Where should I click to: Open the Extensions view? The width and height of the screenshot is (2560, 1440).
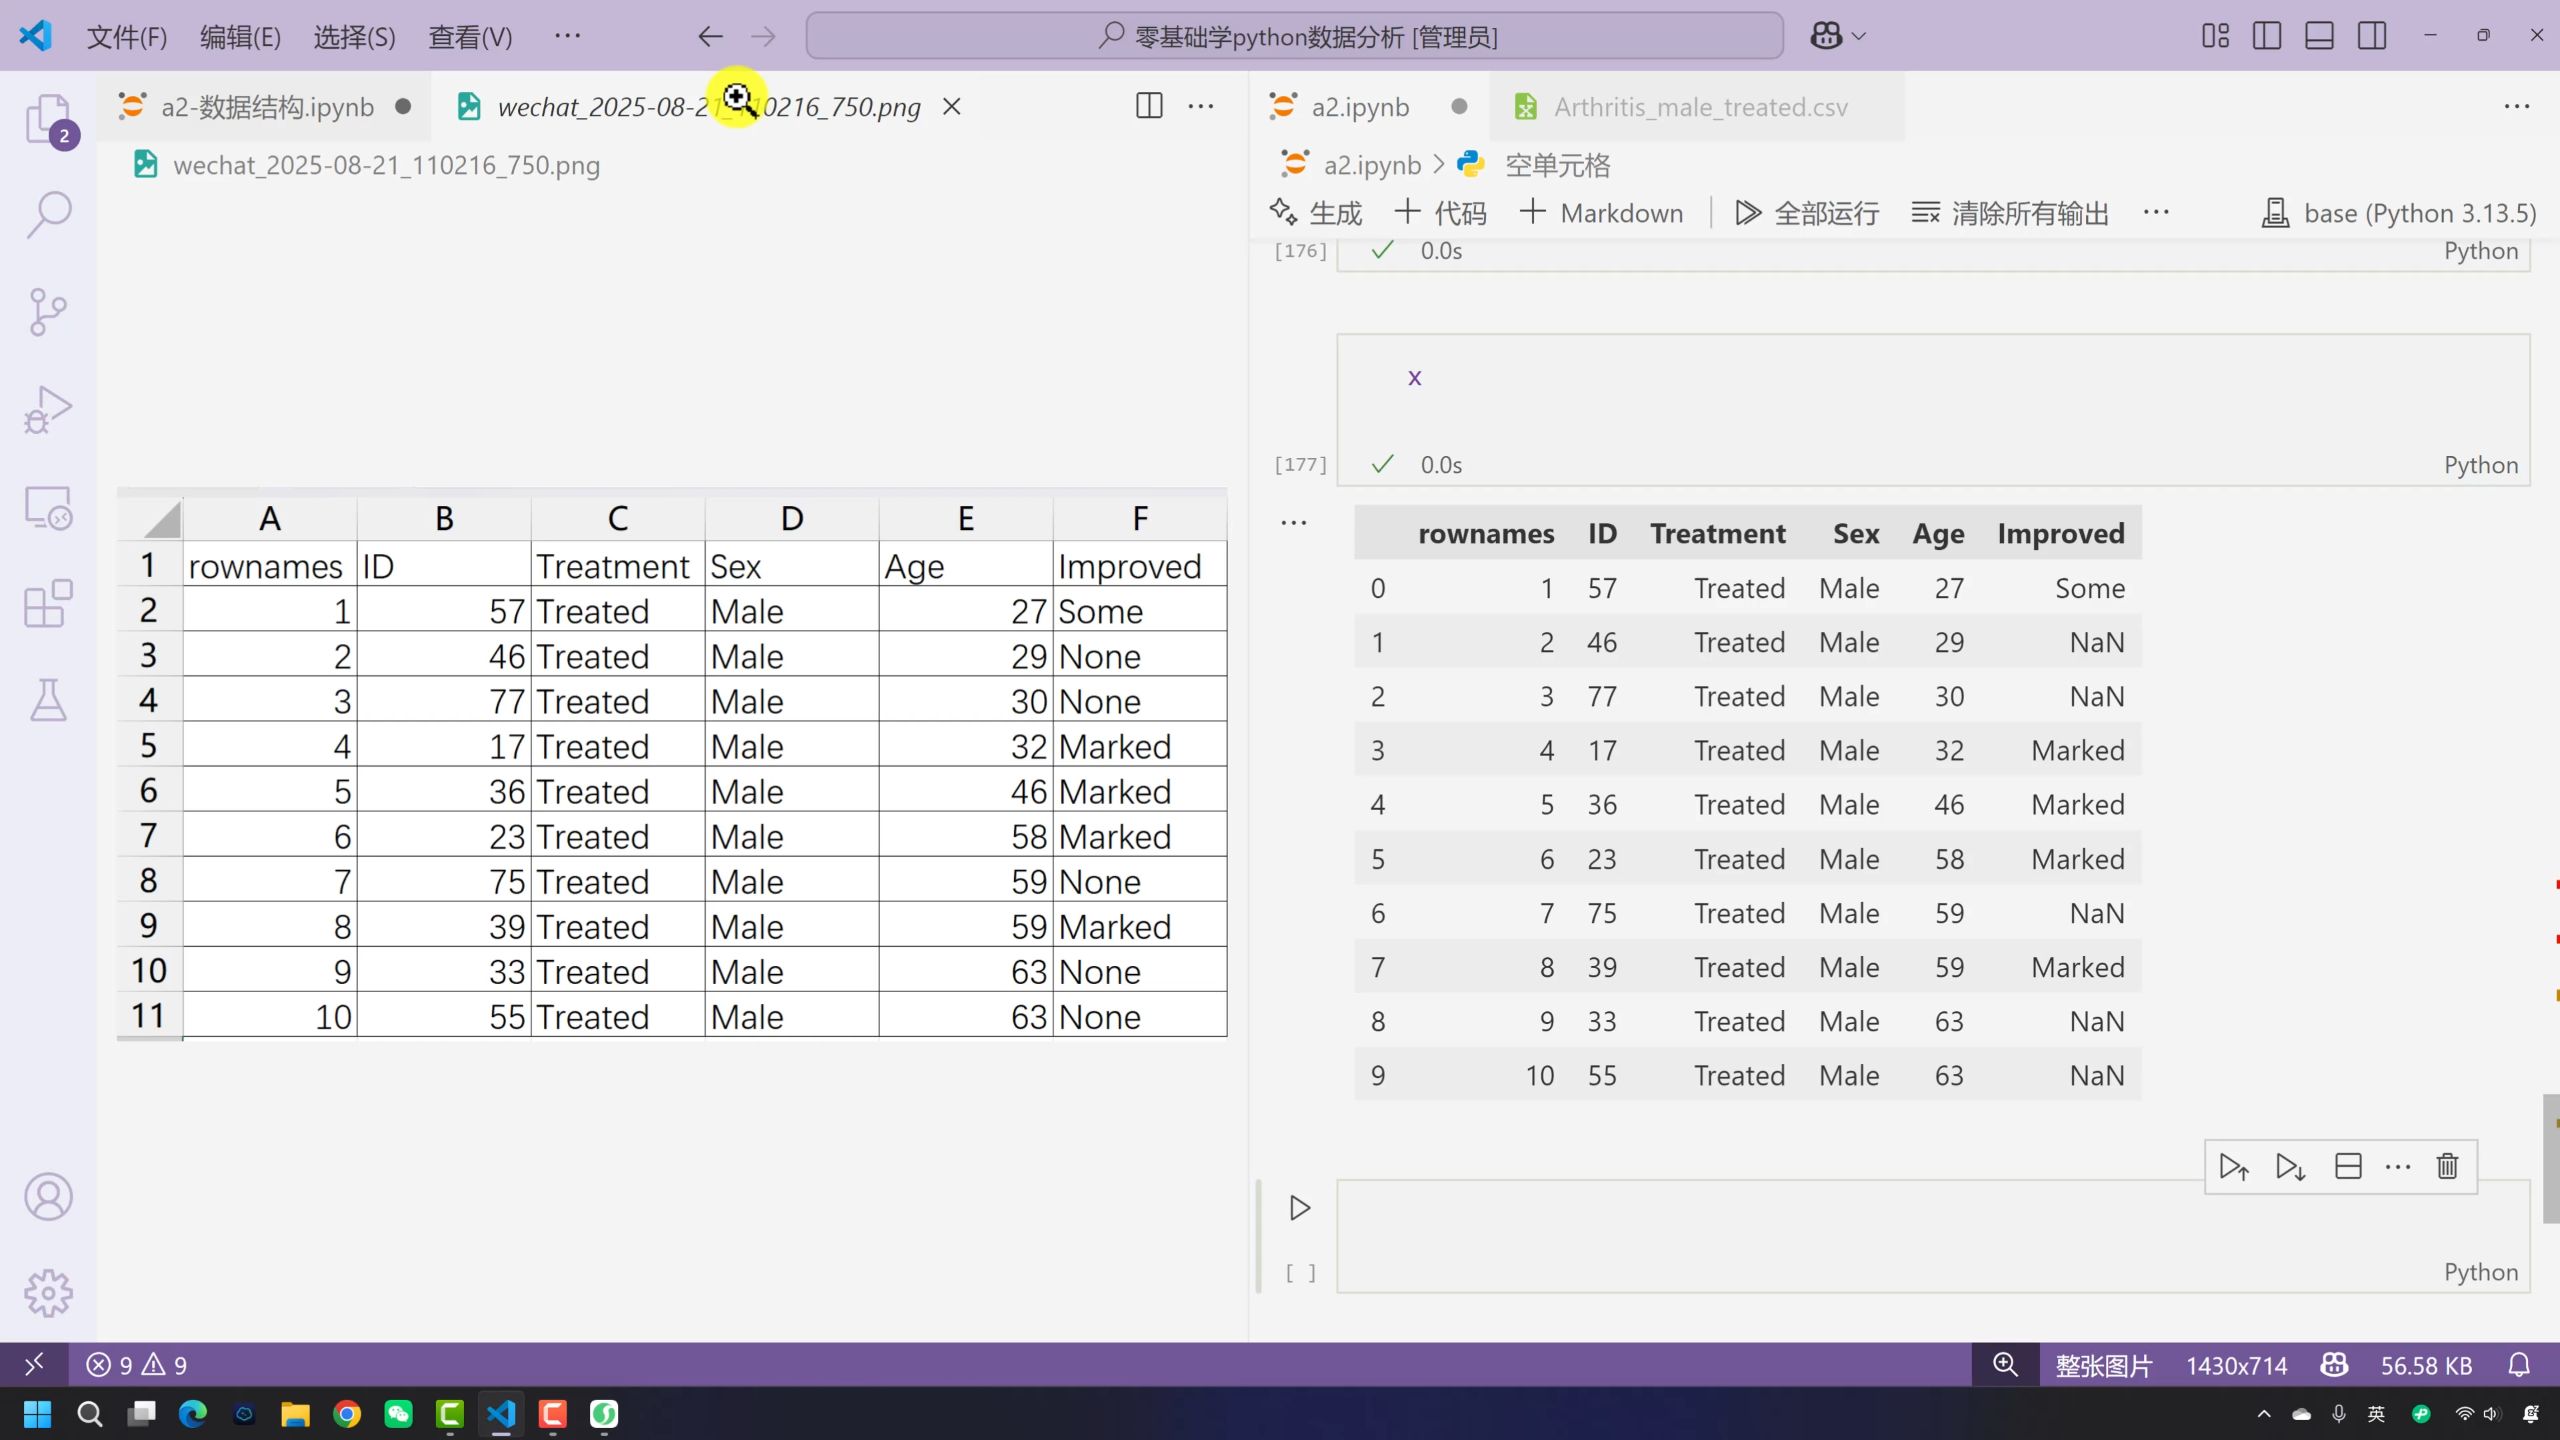coord(48,604)
